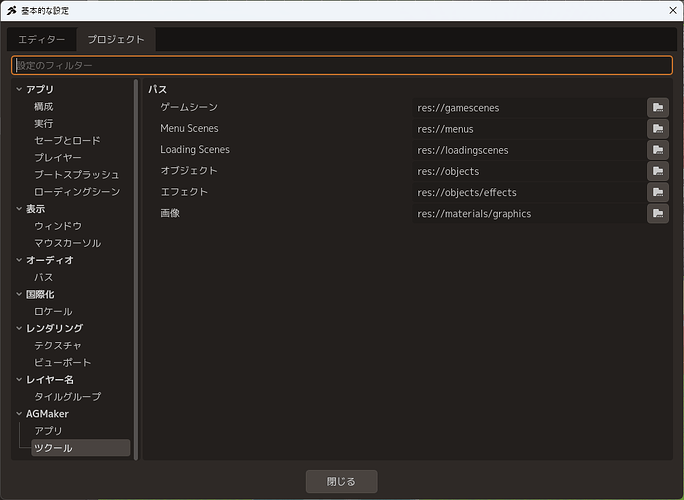Collapse the レイヤー名 category
Screen dimensions: 684x500
tap(19, 380)
